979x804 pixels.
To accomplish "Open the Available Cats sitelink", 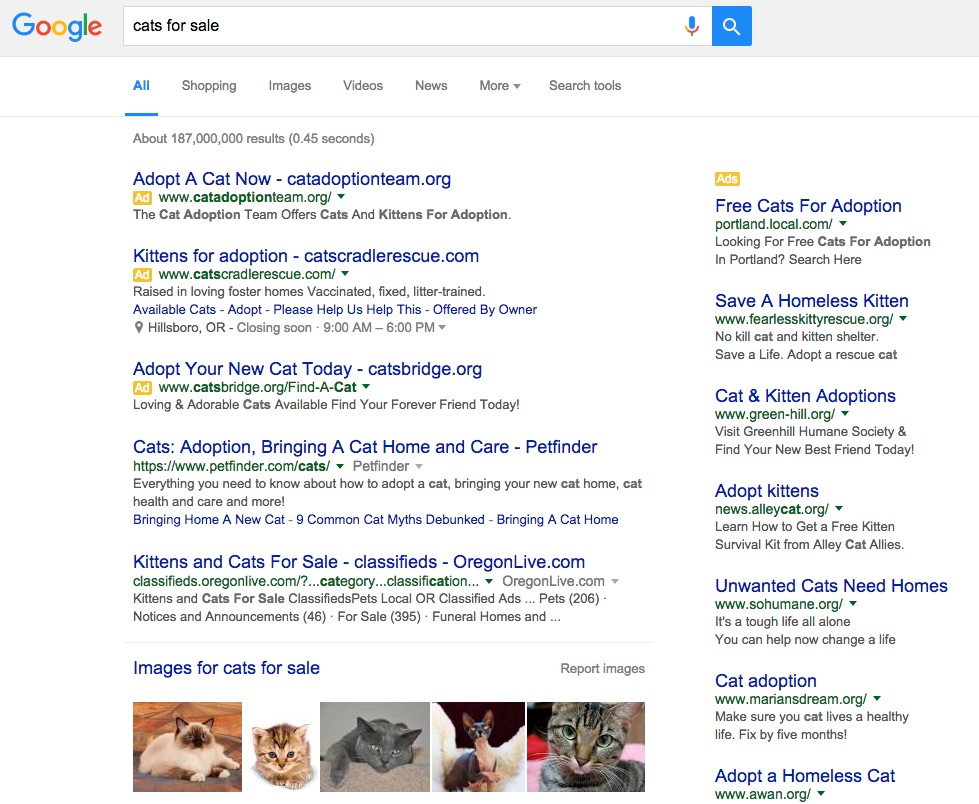I will [x=174, y=310].
